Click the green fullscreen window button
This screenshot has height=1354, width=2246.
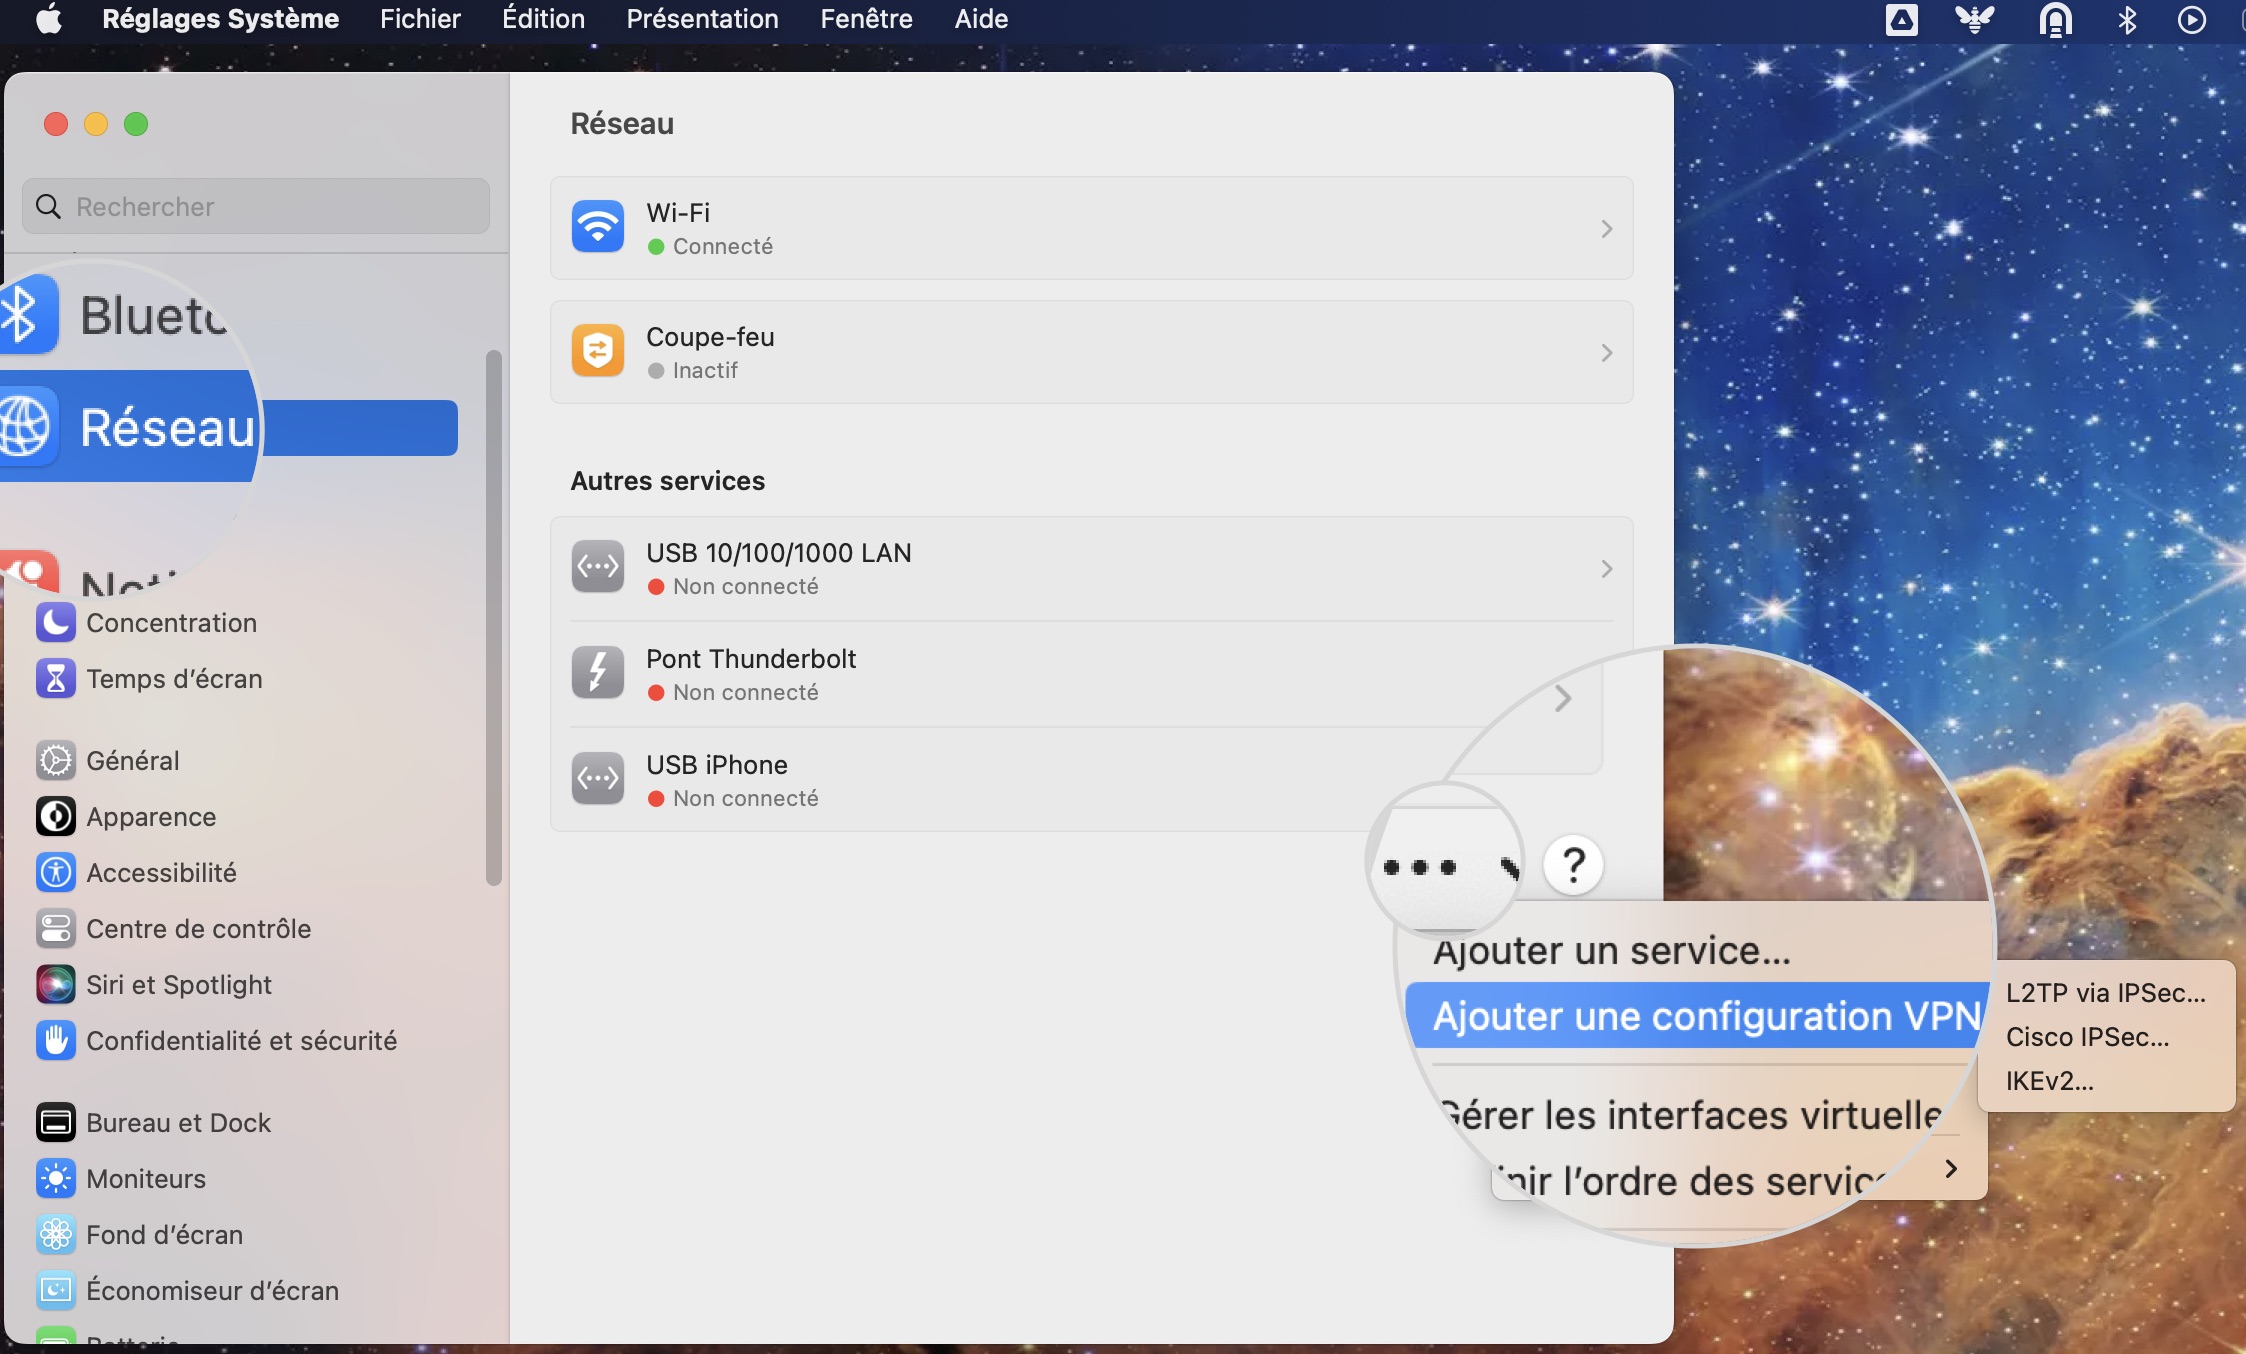(136, 124)
